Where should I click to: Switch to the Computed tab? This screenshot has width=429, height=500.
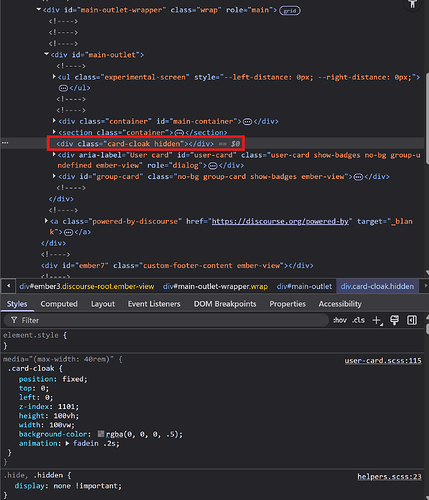pyautogui.click(x=59, y=304)
